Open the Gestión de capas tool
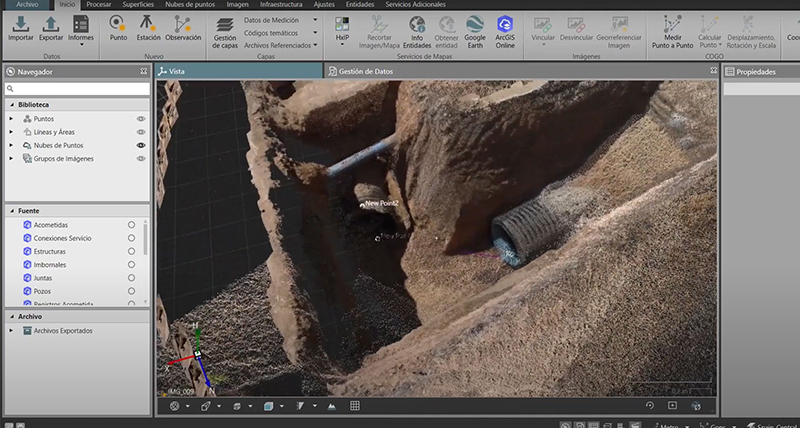This screenshot has width=800, height=428. point(225,25)
